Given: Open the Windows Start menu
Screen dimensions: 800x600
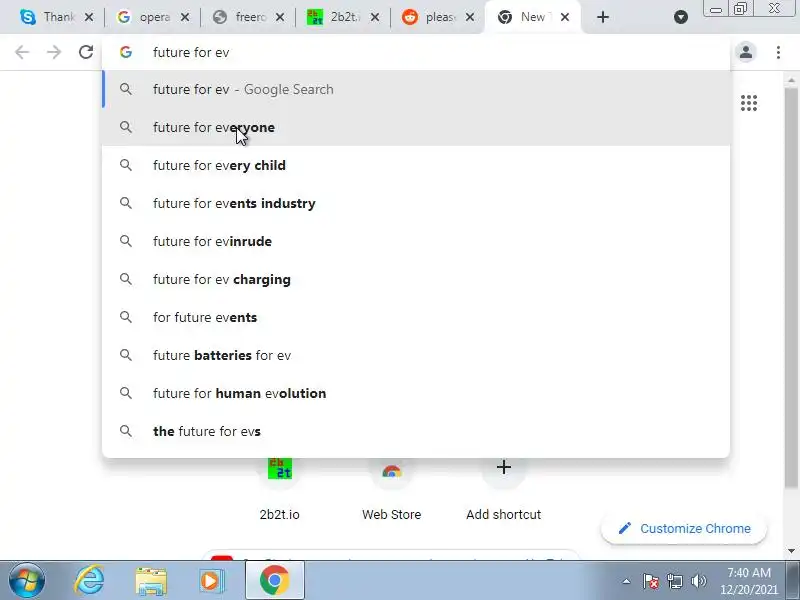Looking at the screenshot, I should click(27, 581).
